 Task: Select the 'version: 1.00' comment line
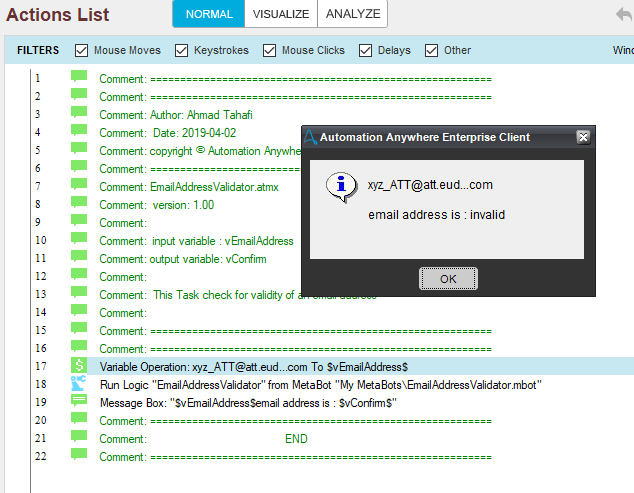tap(156, 205)
